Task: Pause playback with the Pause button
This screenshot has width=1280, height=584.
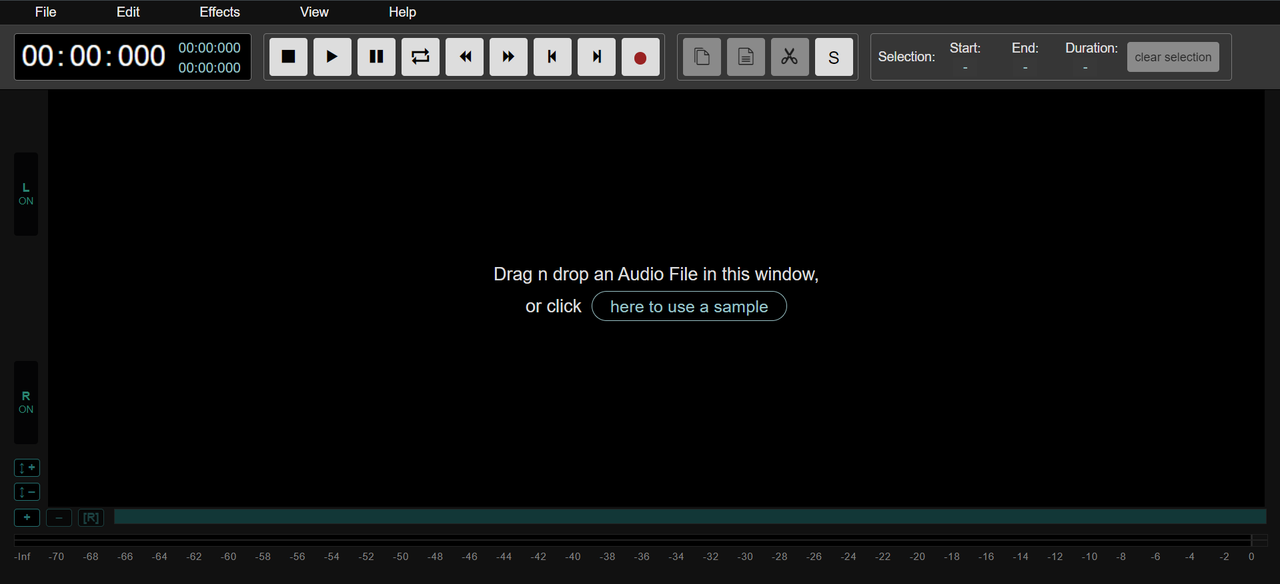Action: coord(376,57)
